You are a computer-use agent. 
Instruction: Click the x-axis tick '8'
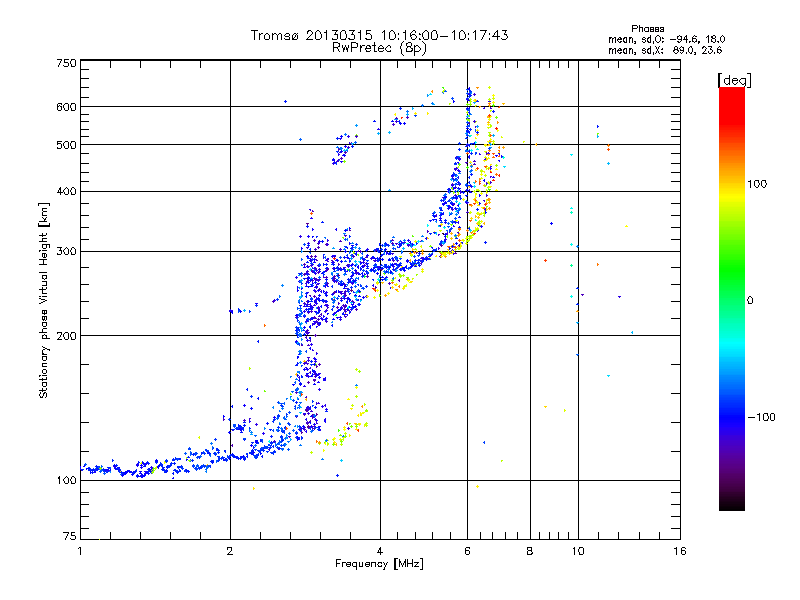point(530,551)
